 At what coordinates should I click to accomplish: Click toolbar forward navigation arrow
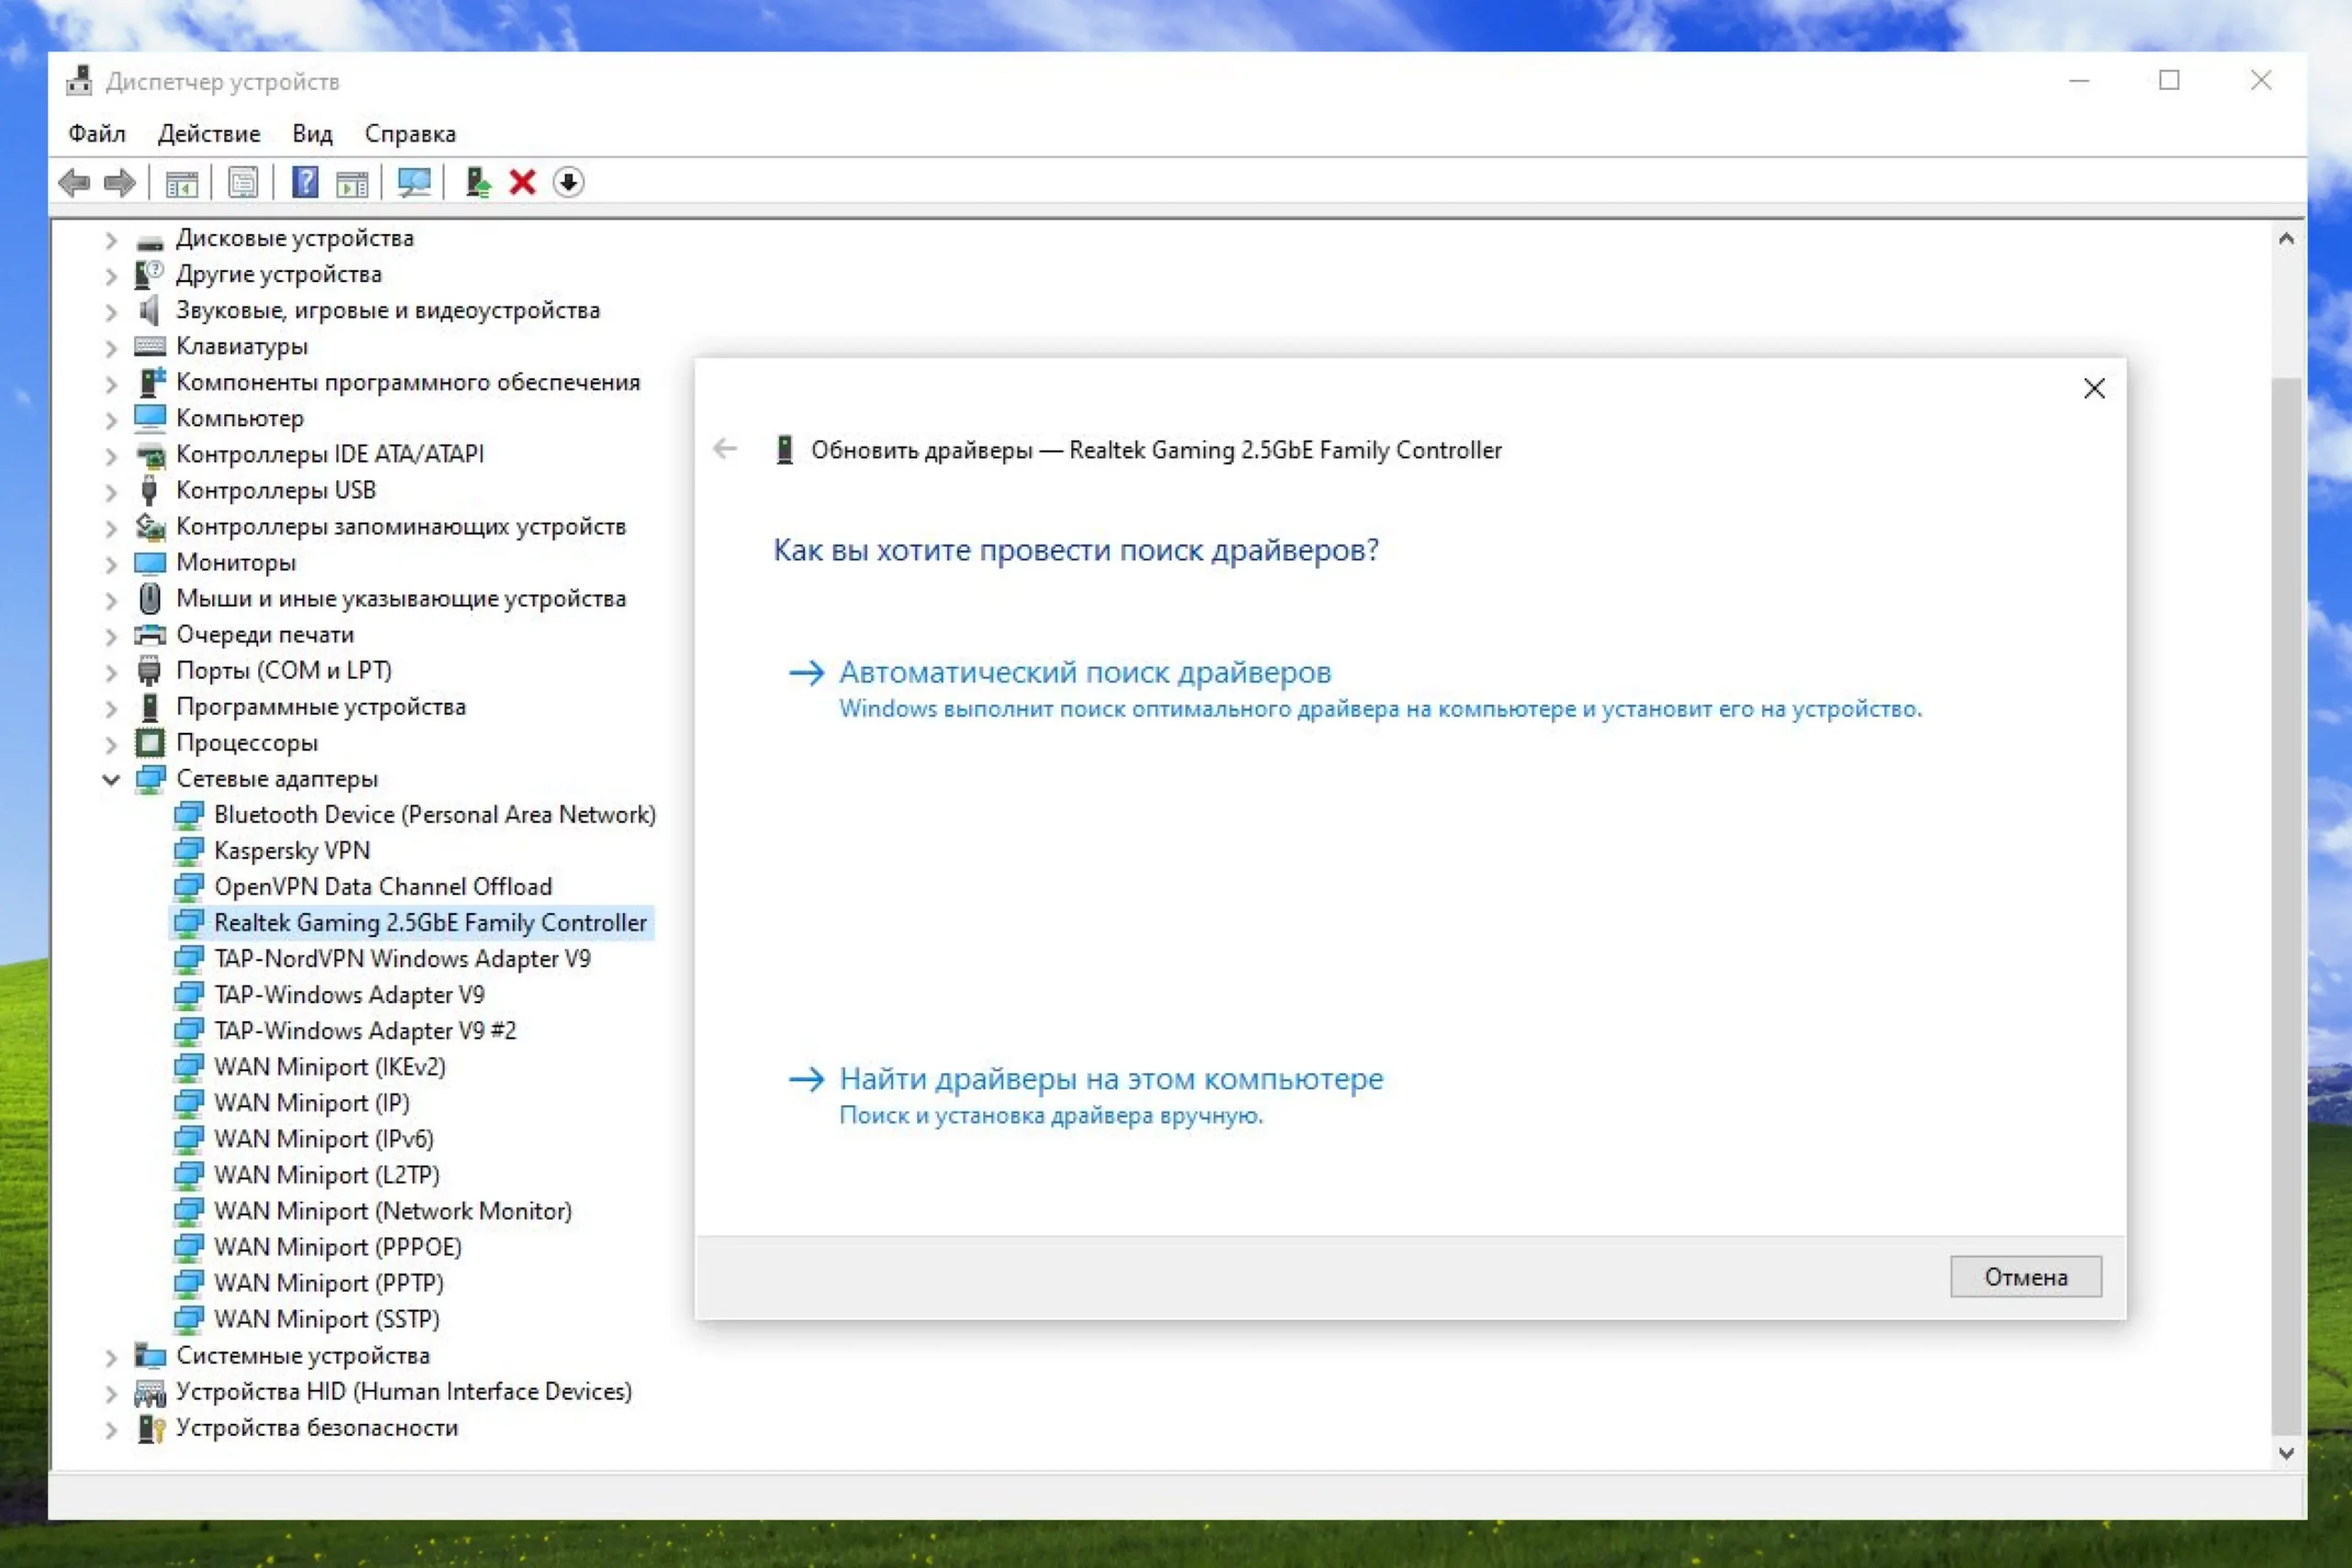coord(120,183)
